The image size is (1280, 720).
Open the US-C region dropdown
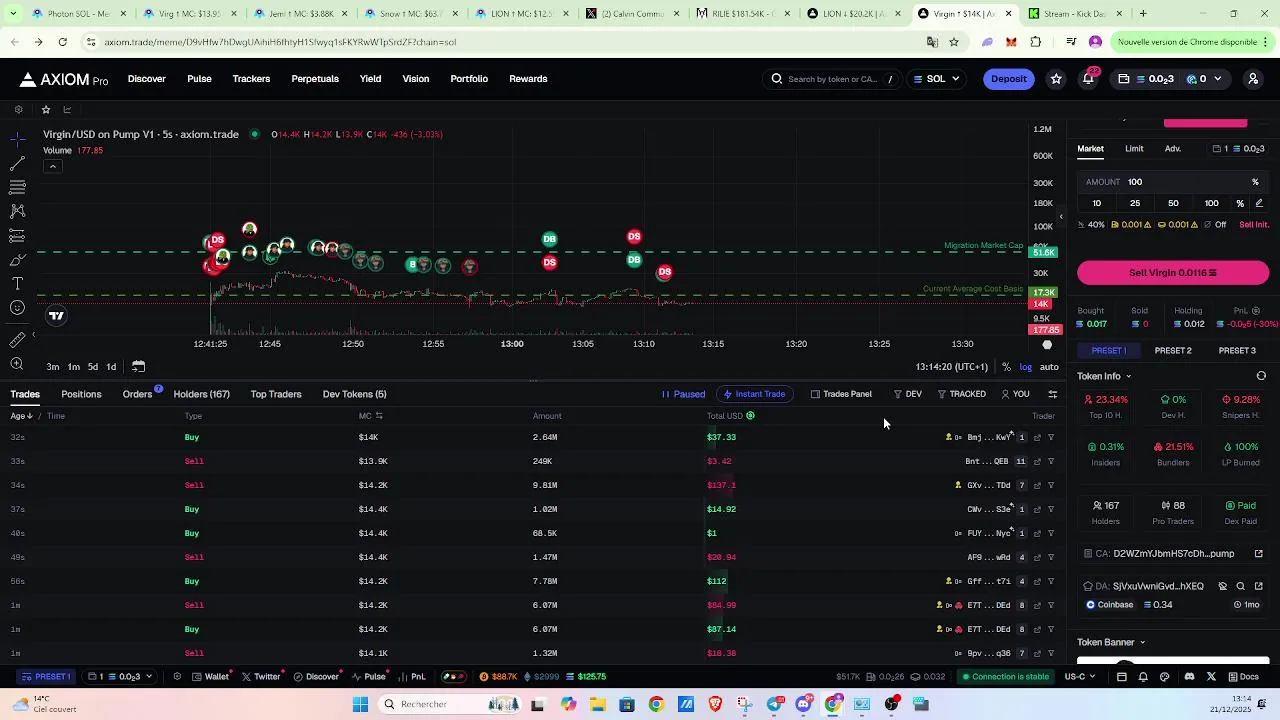[x=1079, y=677]
